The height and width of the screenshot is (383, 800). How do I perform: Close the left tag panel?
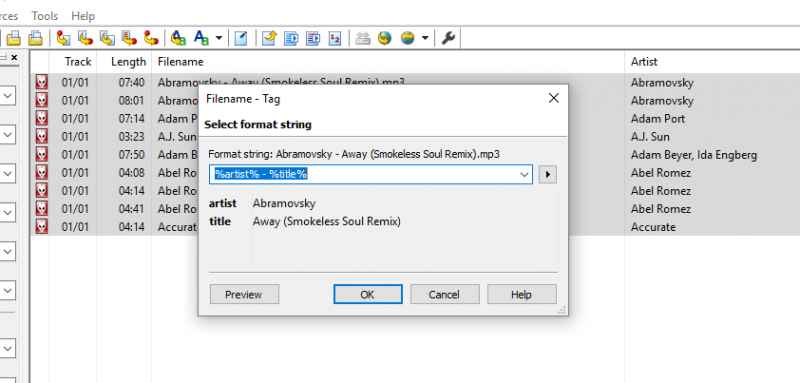(14, 58)
